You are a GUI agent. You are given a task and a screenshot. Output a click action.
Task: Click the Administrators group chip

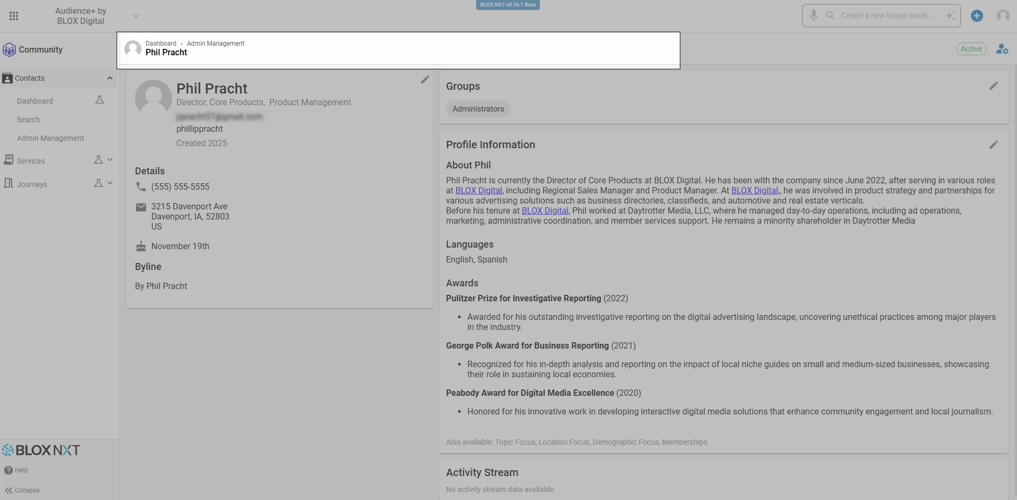point(478,109)
